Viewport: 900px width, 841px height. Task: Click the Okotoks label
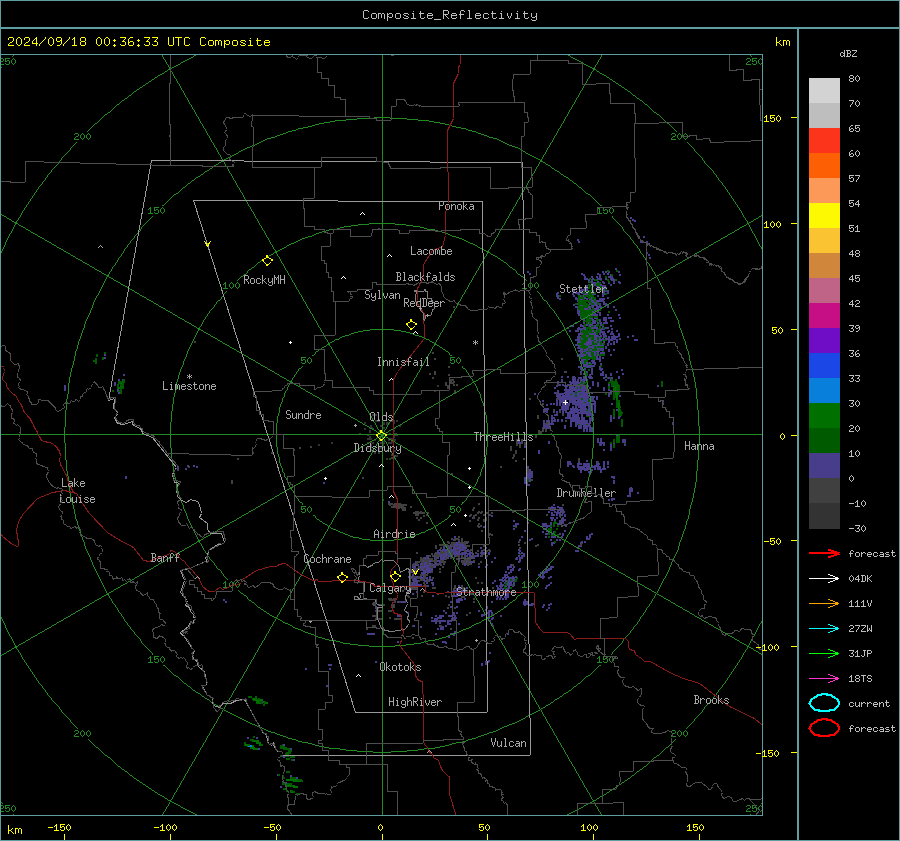click(400, 667)
